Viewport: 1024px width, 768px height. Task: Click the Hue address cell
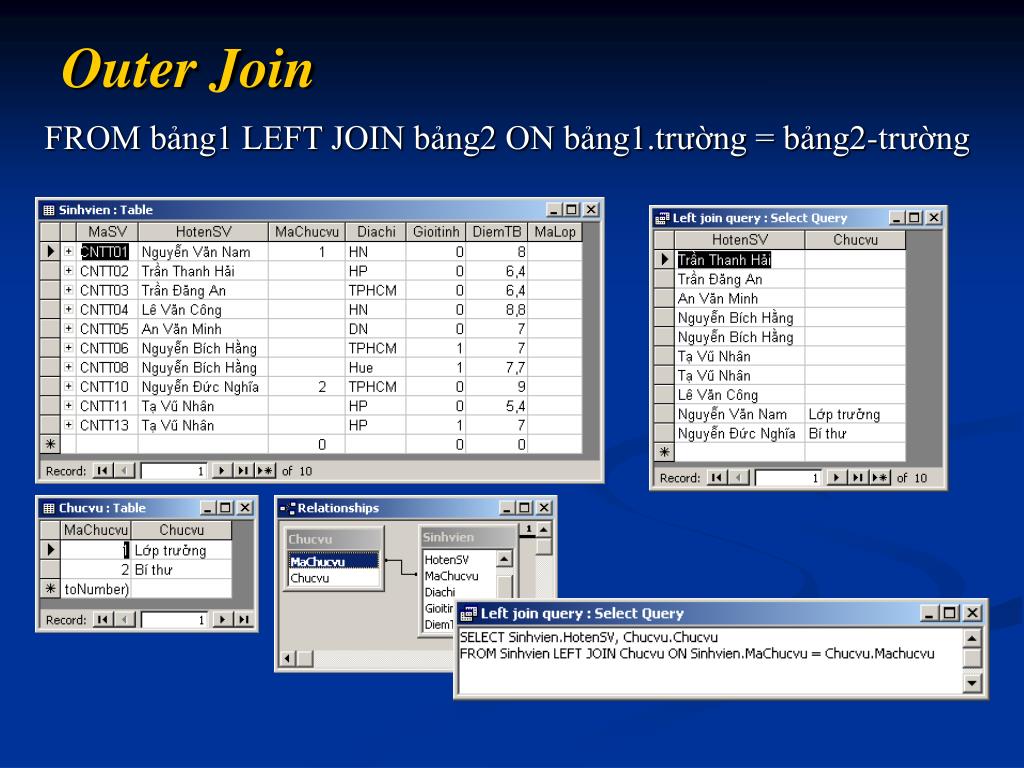coord(376,368)
